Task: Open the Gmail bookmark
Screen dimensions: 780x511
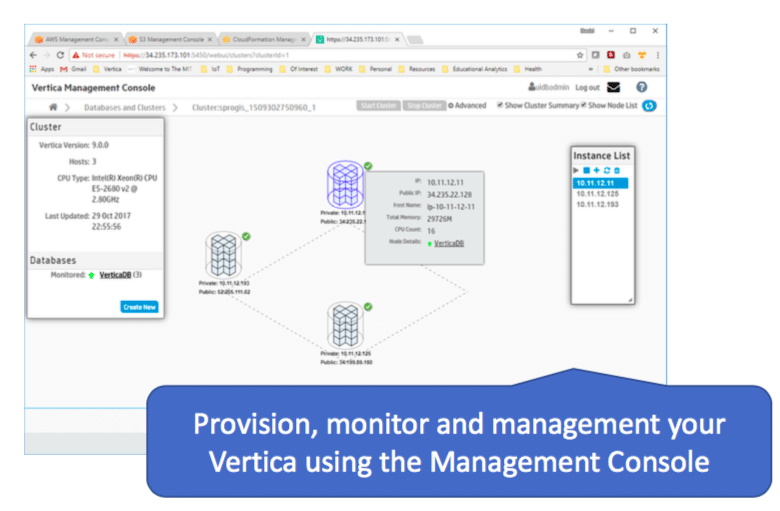Action: [73, 69]
